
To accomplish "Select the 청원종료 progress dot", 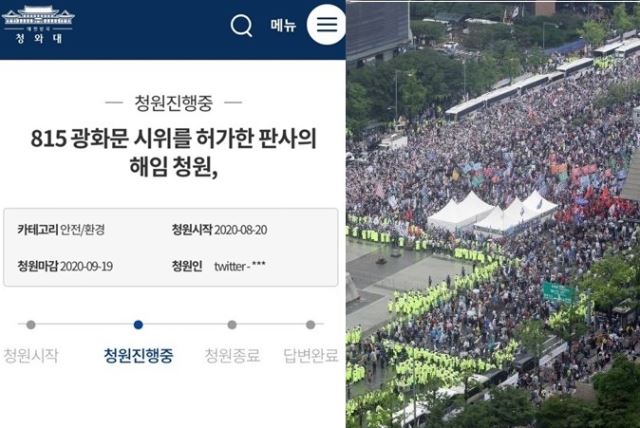I will (x=232, y=325).
